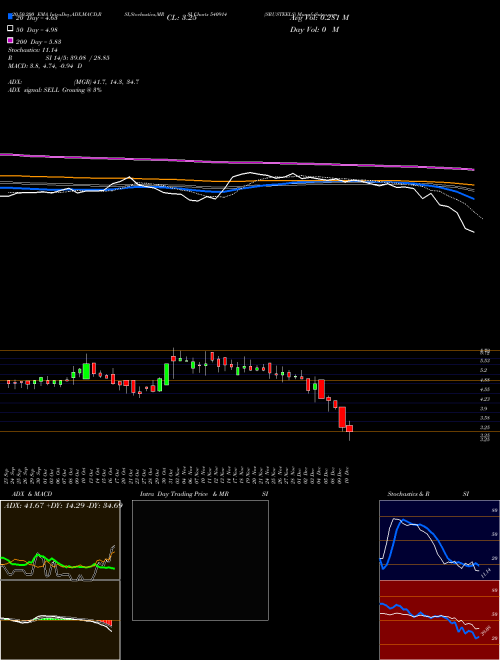500x660 pixels.
Task: Click the 'CL: 3.25' closing price label
Action: click(182, 18)
